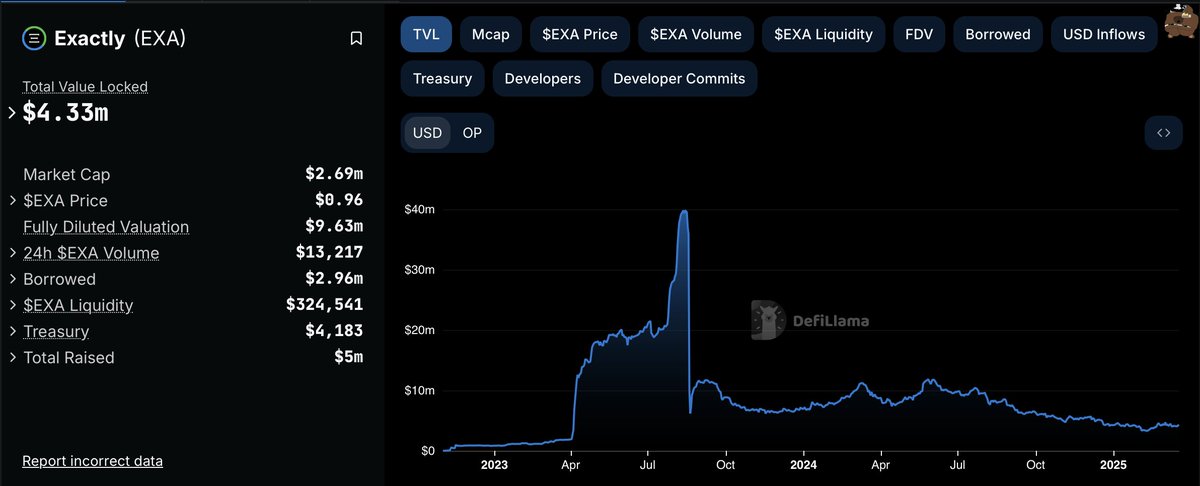Expand the $EXA Liquidity row
The width and height of the screenshot is (1200, 486).
pos(12,305)
